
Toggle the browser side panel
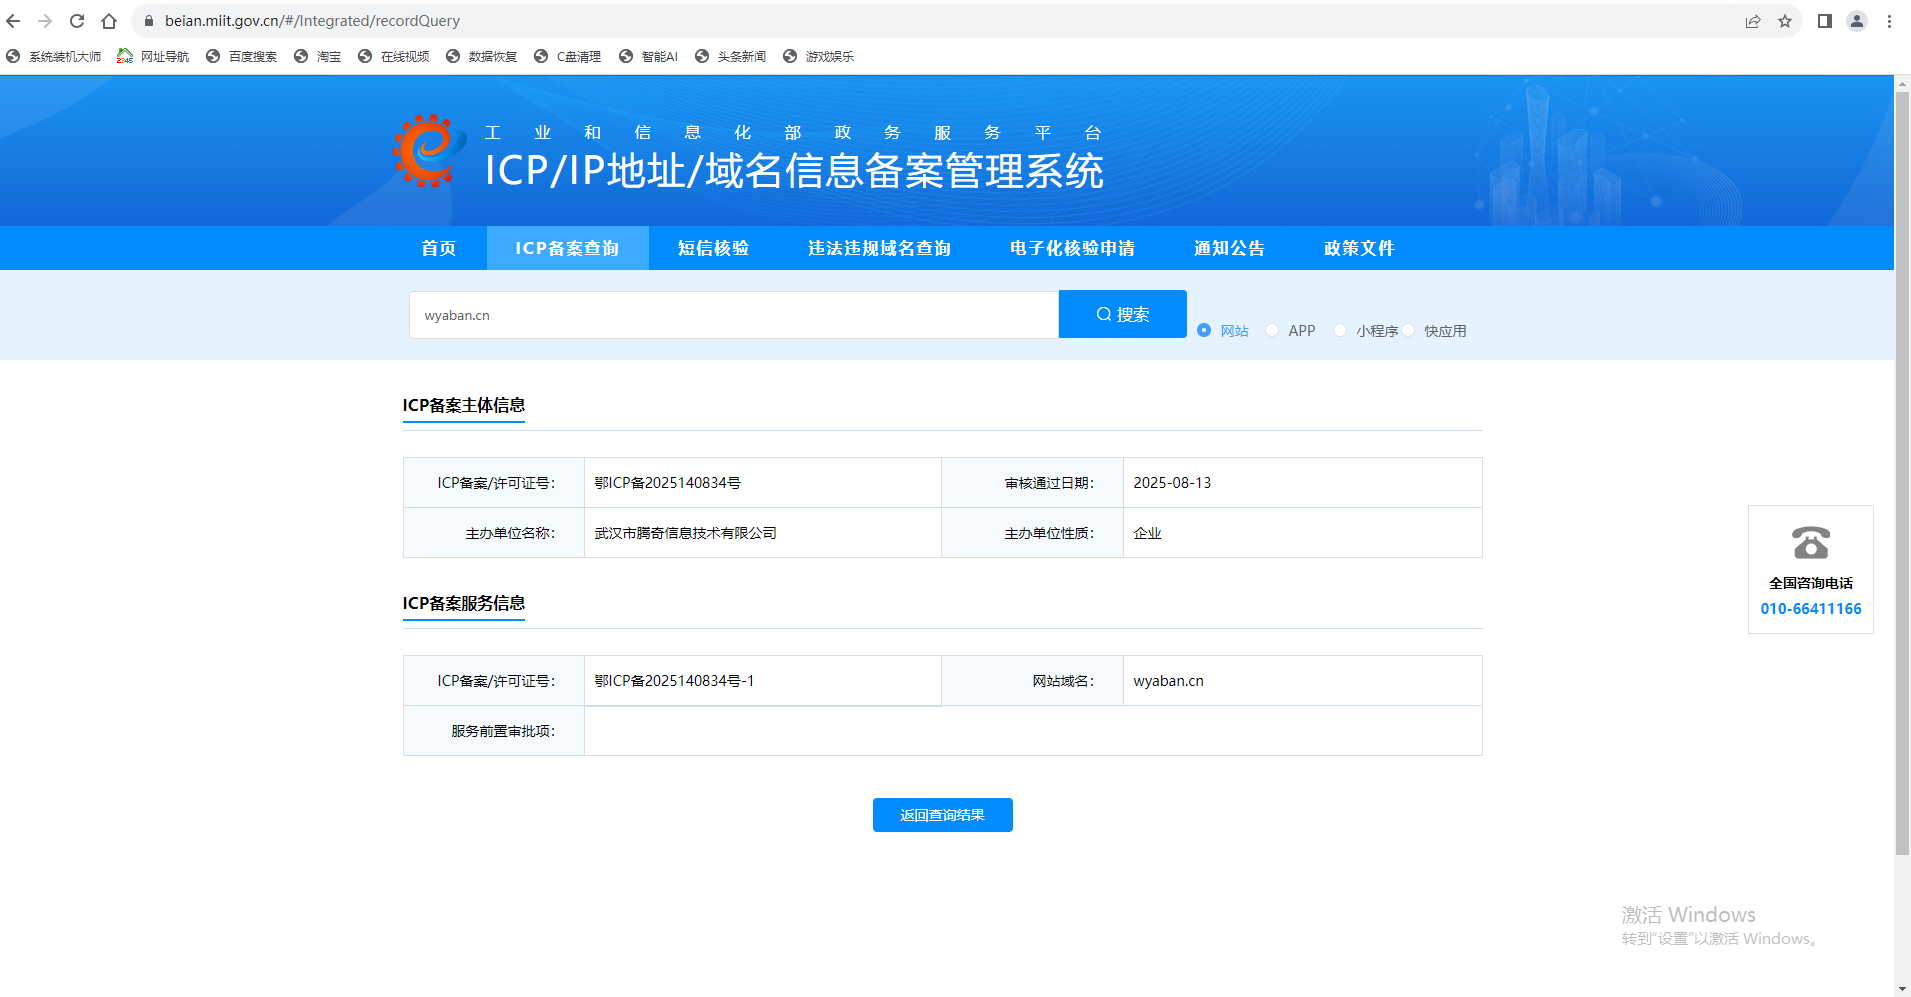pyautogui.click(x=1825, y=21)
